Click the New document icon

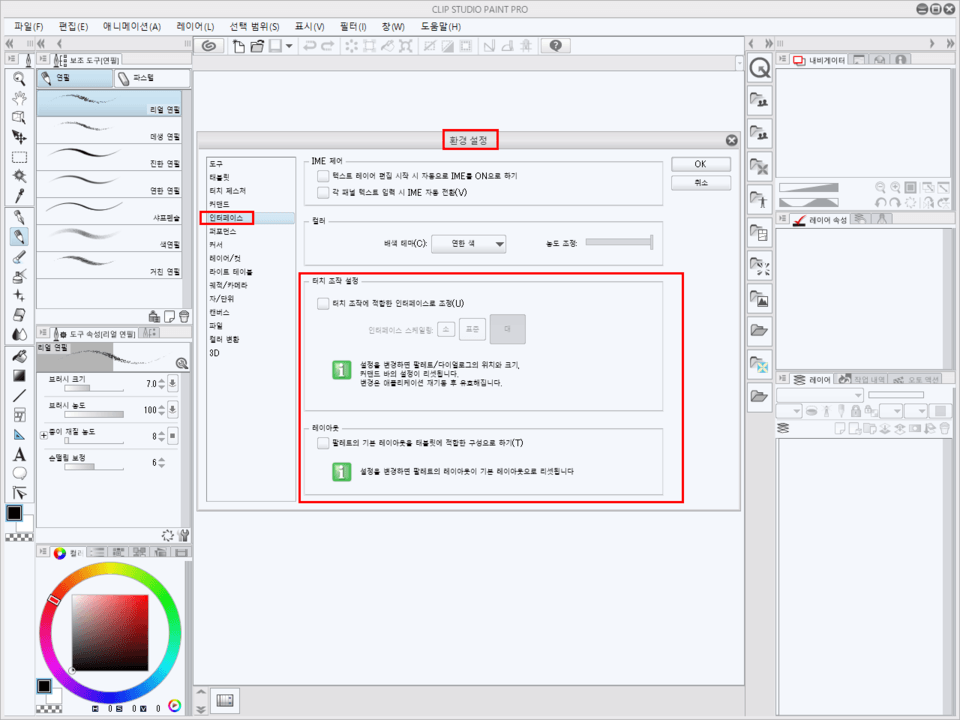(239, 46)
